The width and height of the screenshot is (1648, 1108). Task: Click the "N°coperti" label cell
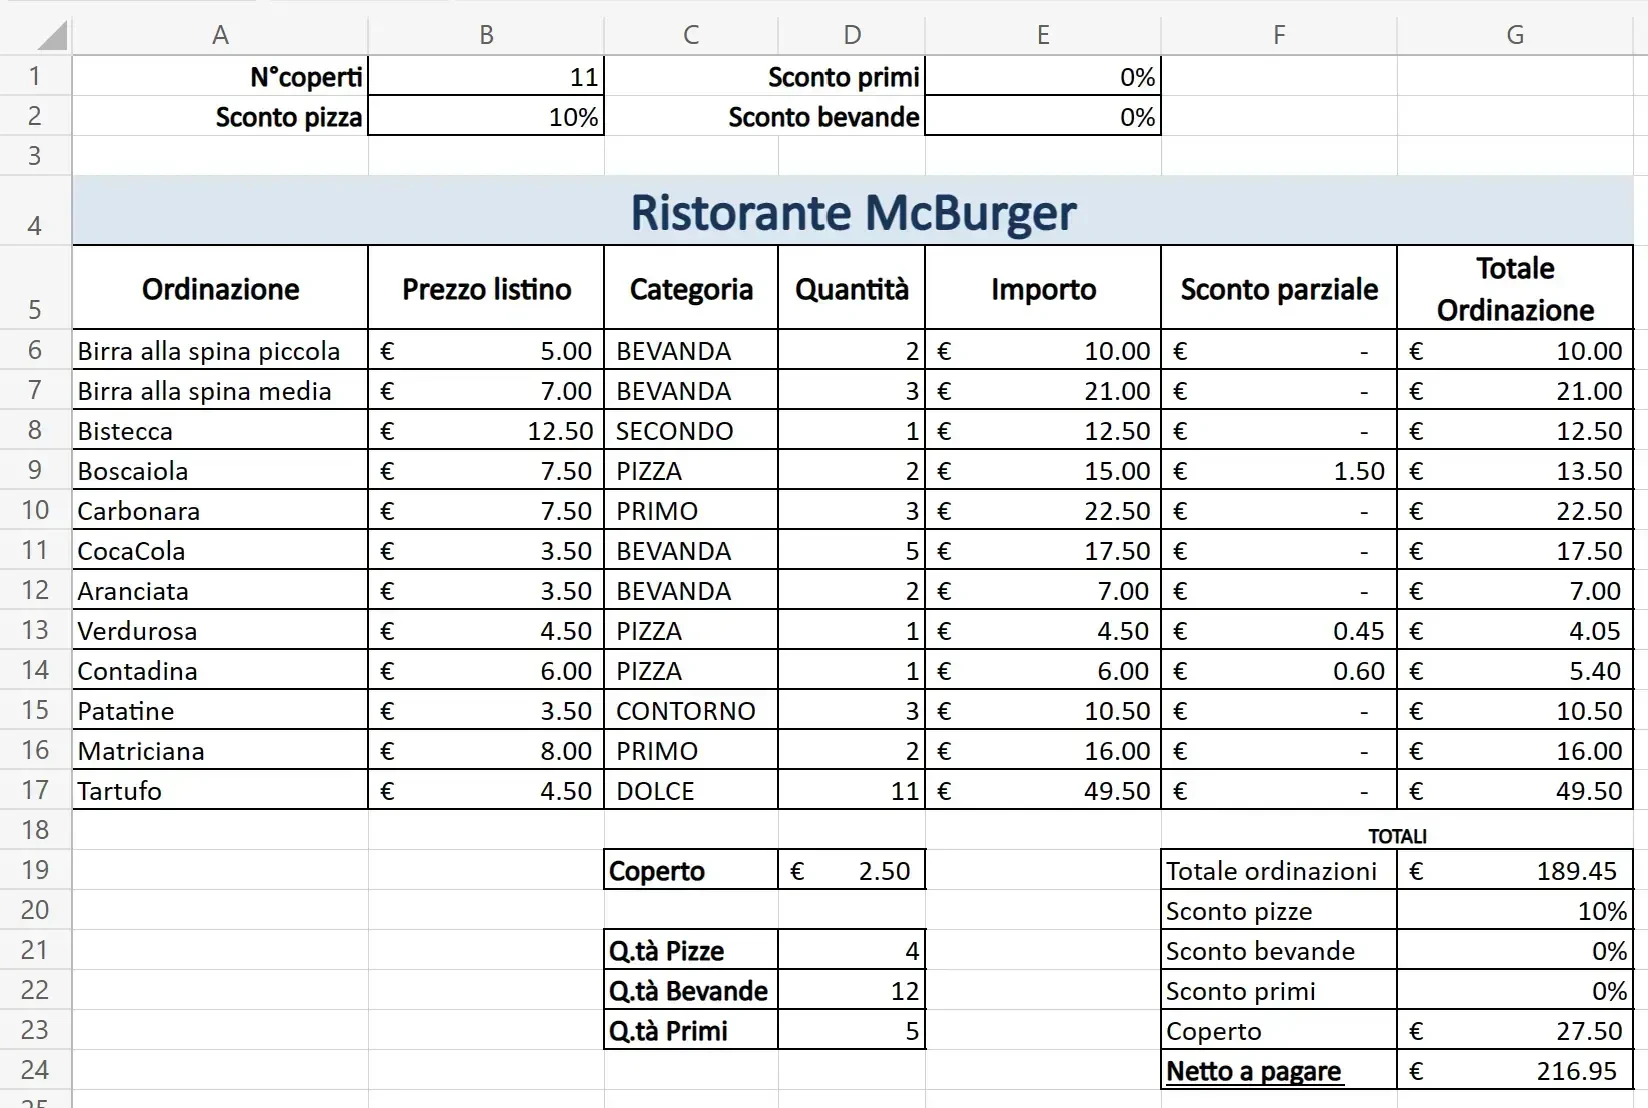(220, 76)
